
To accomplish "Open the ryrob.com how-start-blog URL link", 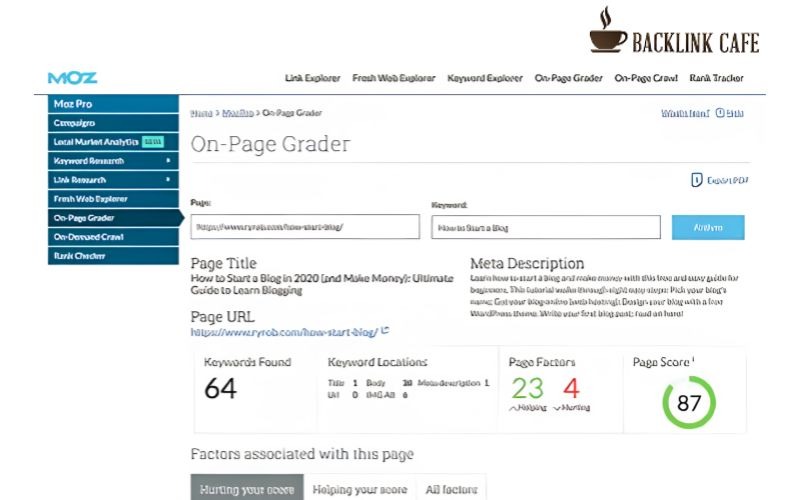I will (284, 332).
